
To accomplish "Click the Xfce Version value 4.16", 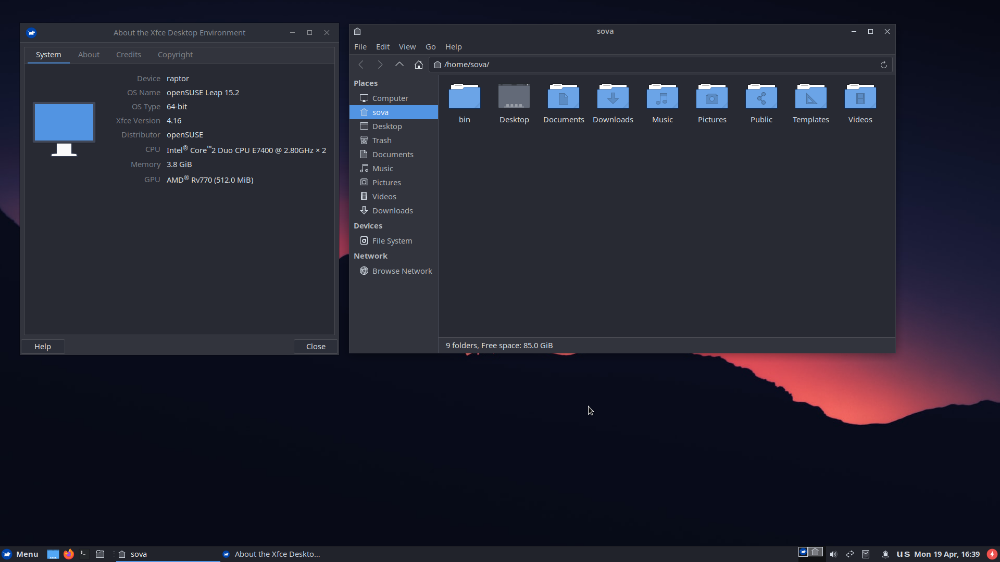I will point(174,121).
